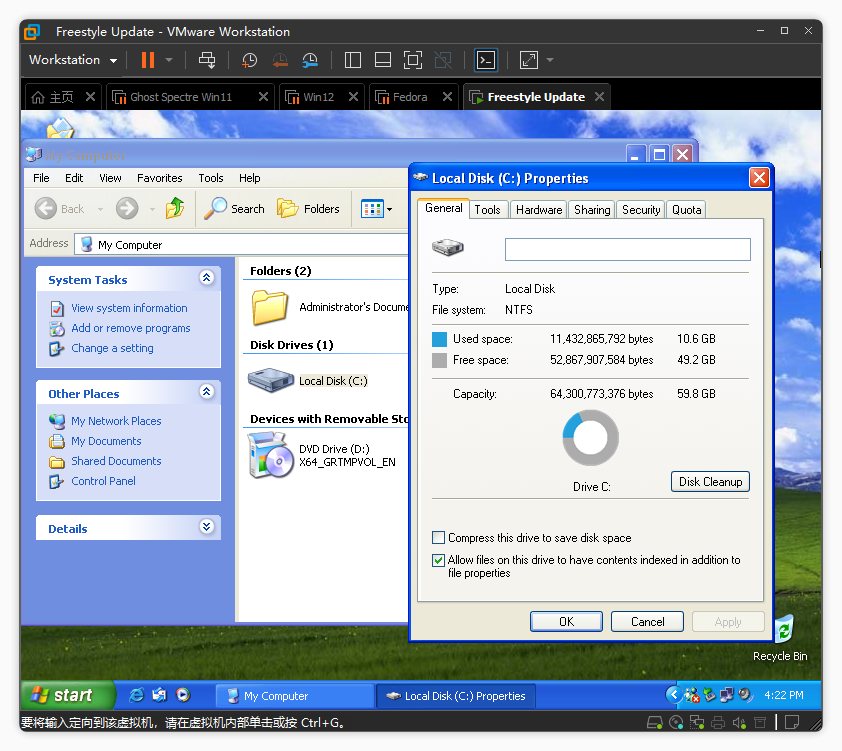Enter VMware full screen mode

413,60
